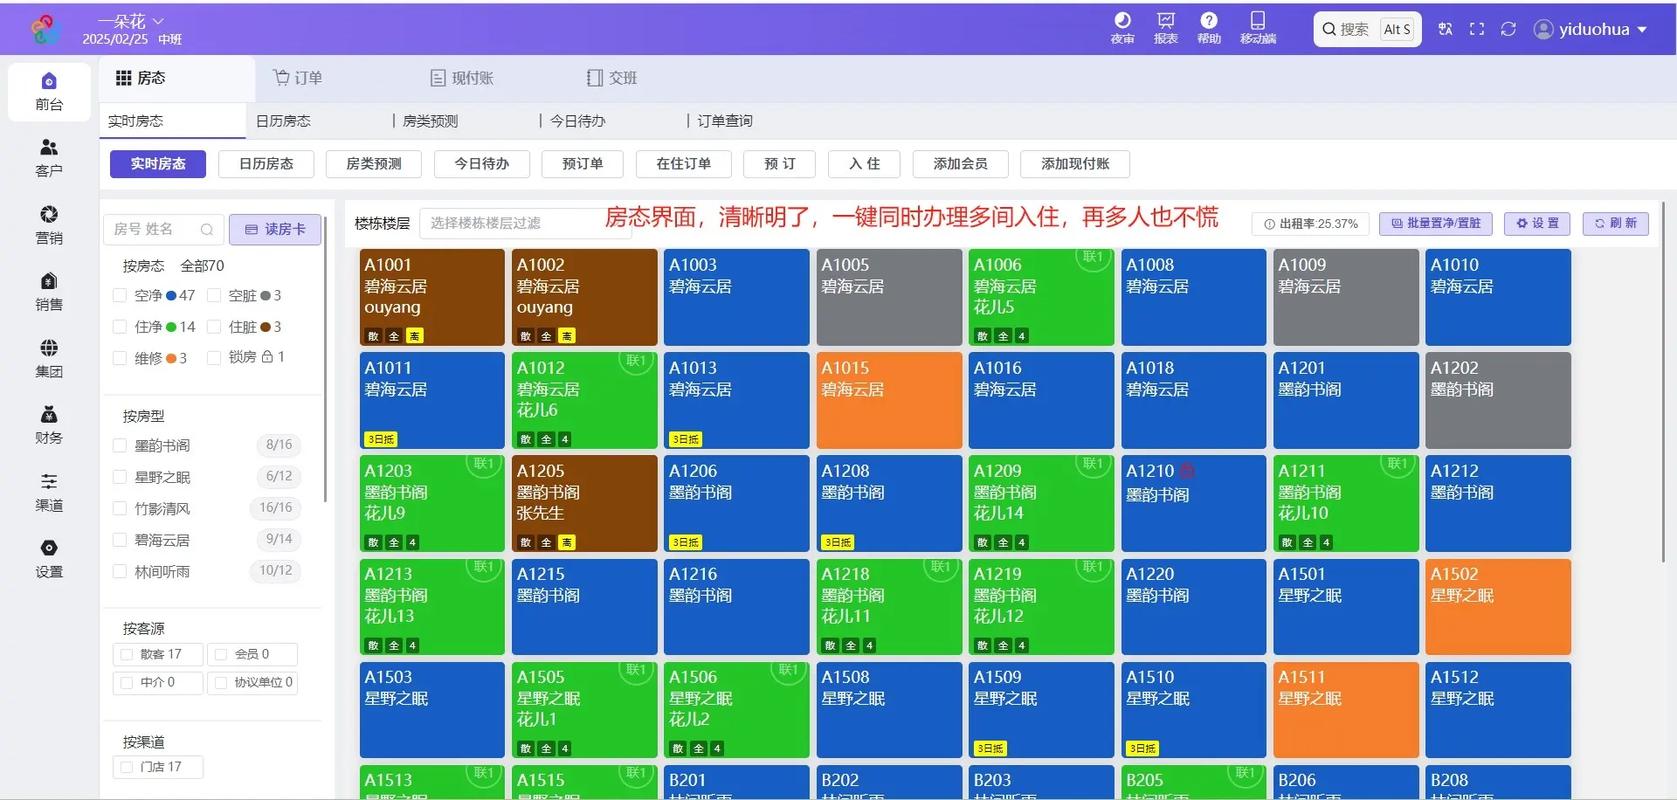1677x800 pixels.
Task: Open 渠道 channels in sidebar
Action: click(x=49, y=492)
